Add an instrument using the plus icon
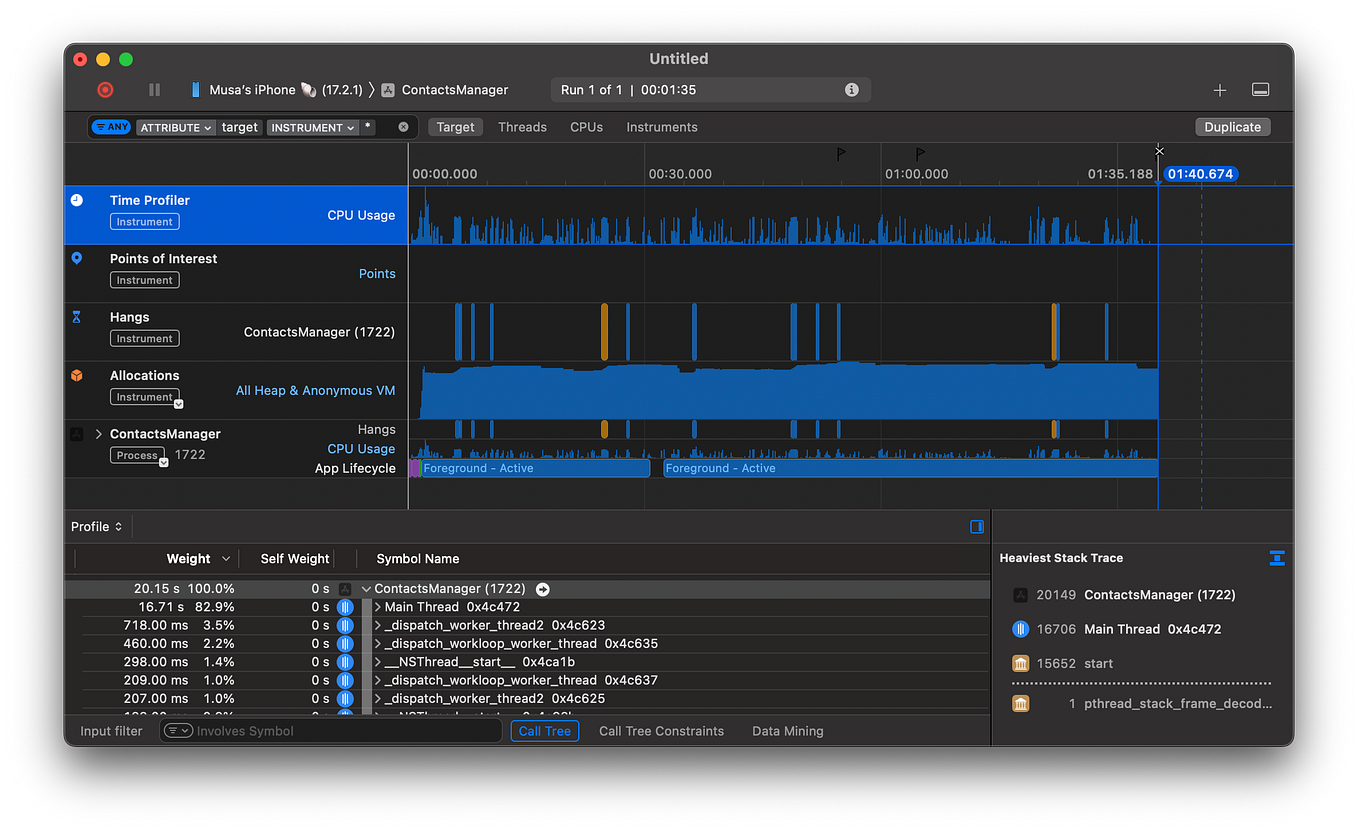Screen dimensions: 1358x831 (x=1220, y=89)
